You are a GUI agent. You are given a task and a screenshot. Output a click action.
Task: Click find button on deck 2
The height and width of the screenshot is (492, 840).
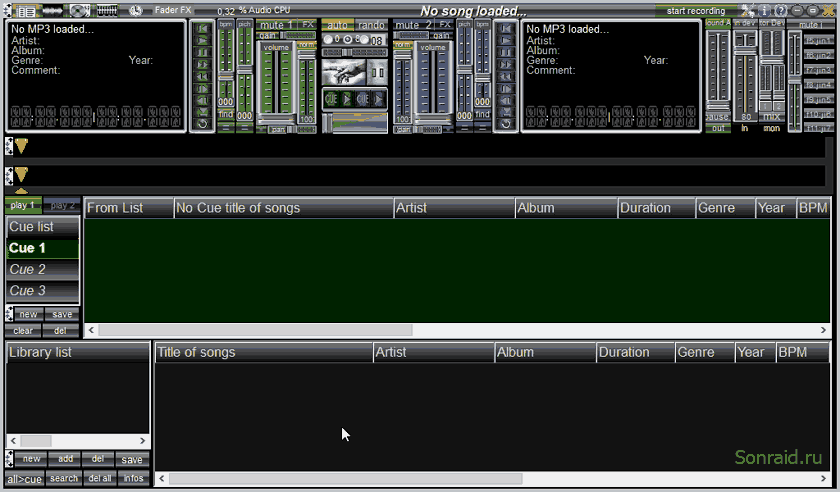click(x=482, y=115)
